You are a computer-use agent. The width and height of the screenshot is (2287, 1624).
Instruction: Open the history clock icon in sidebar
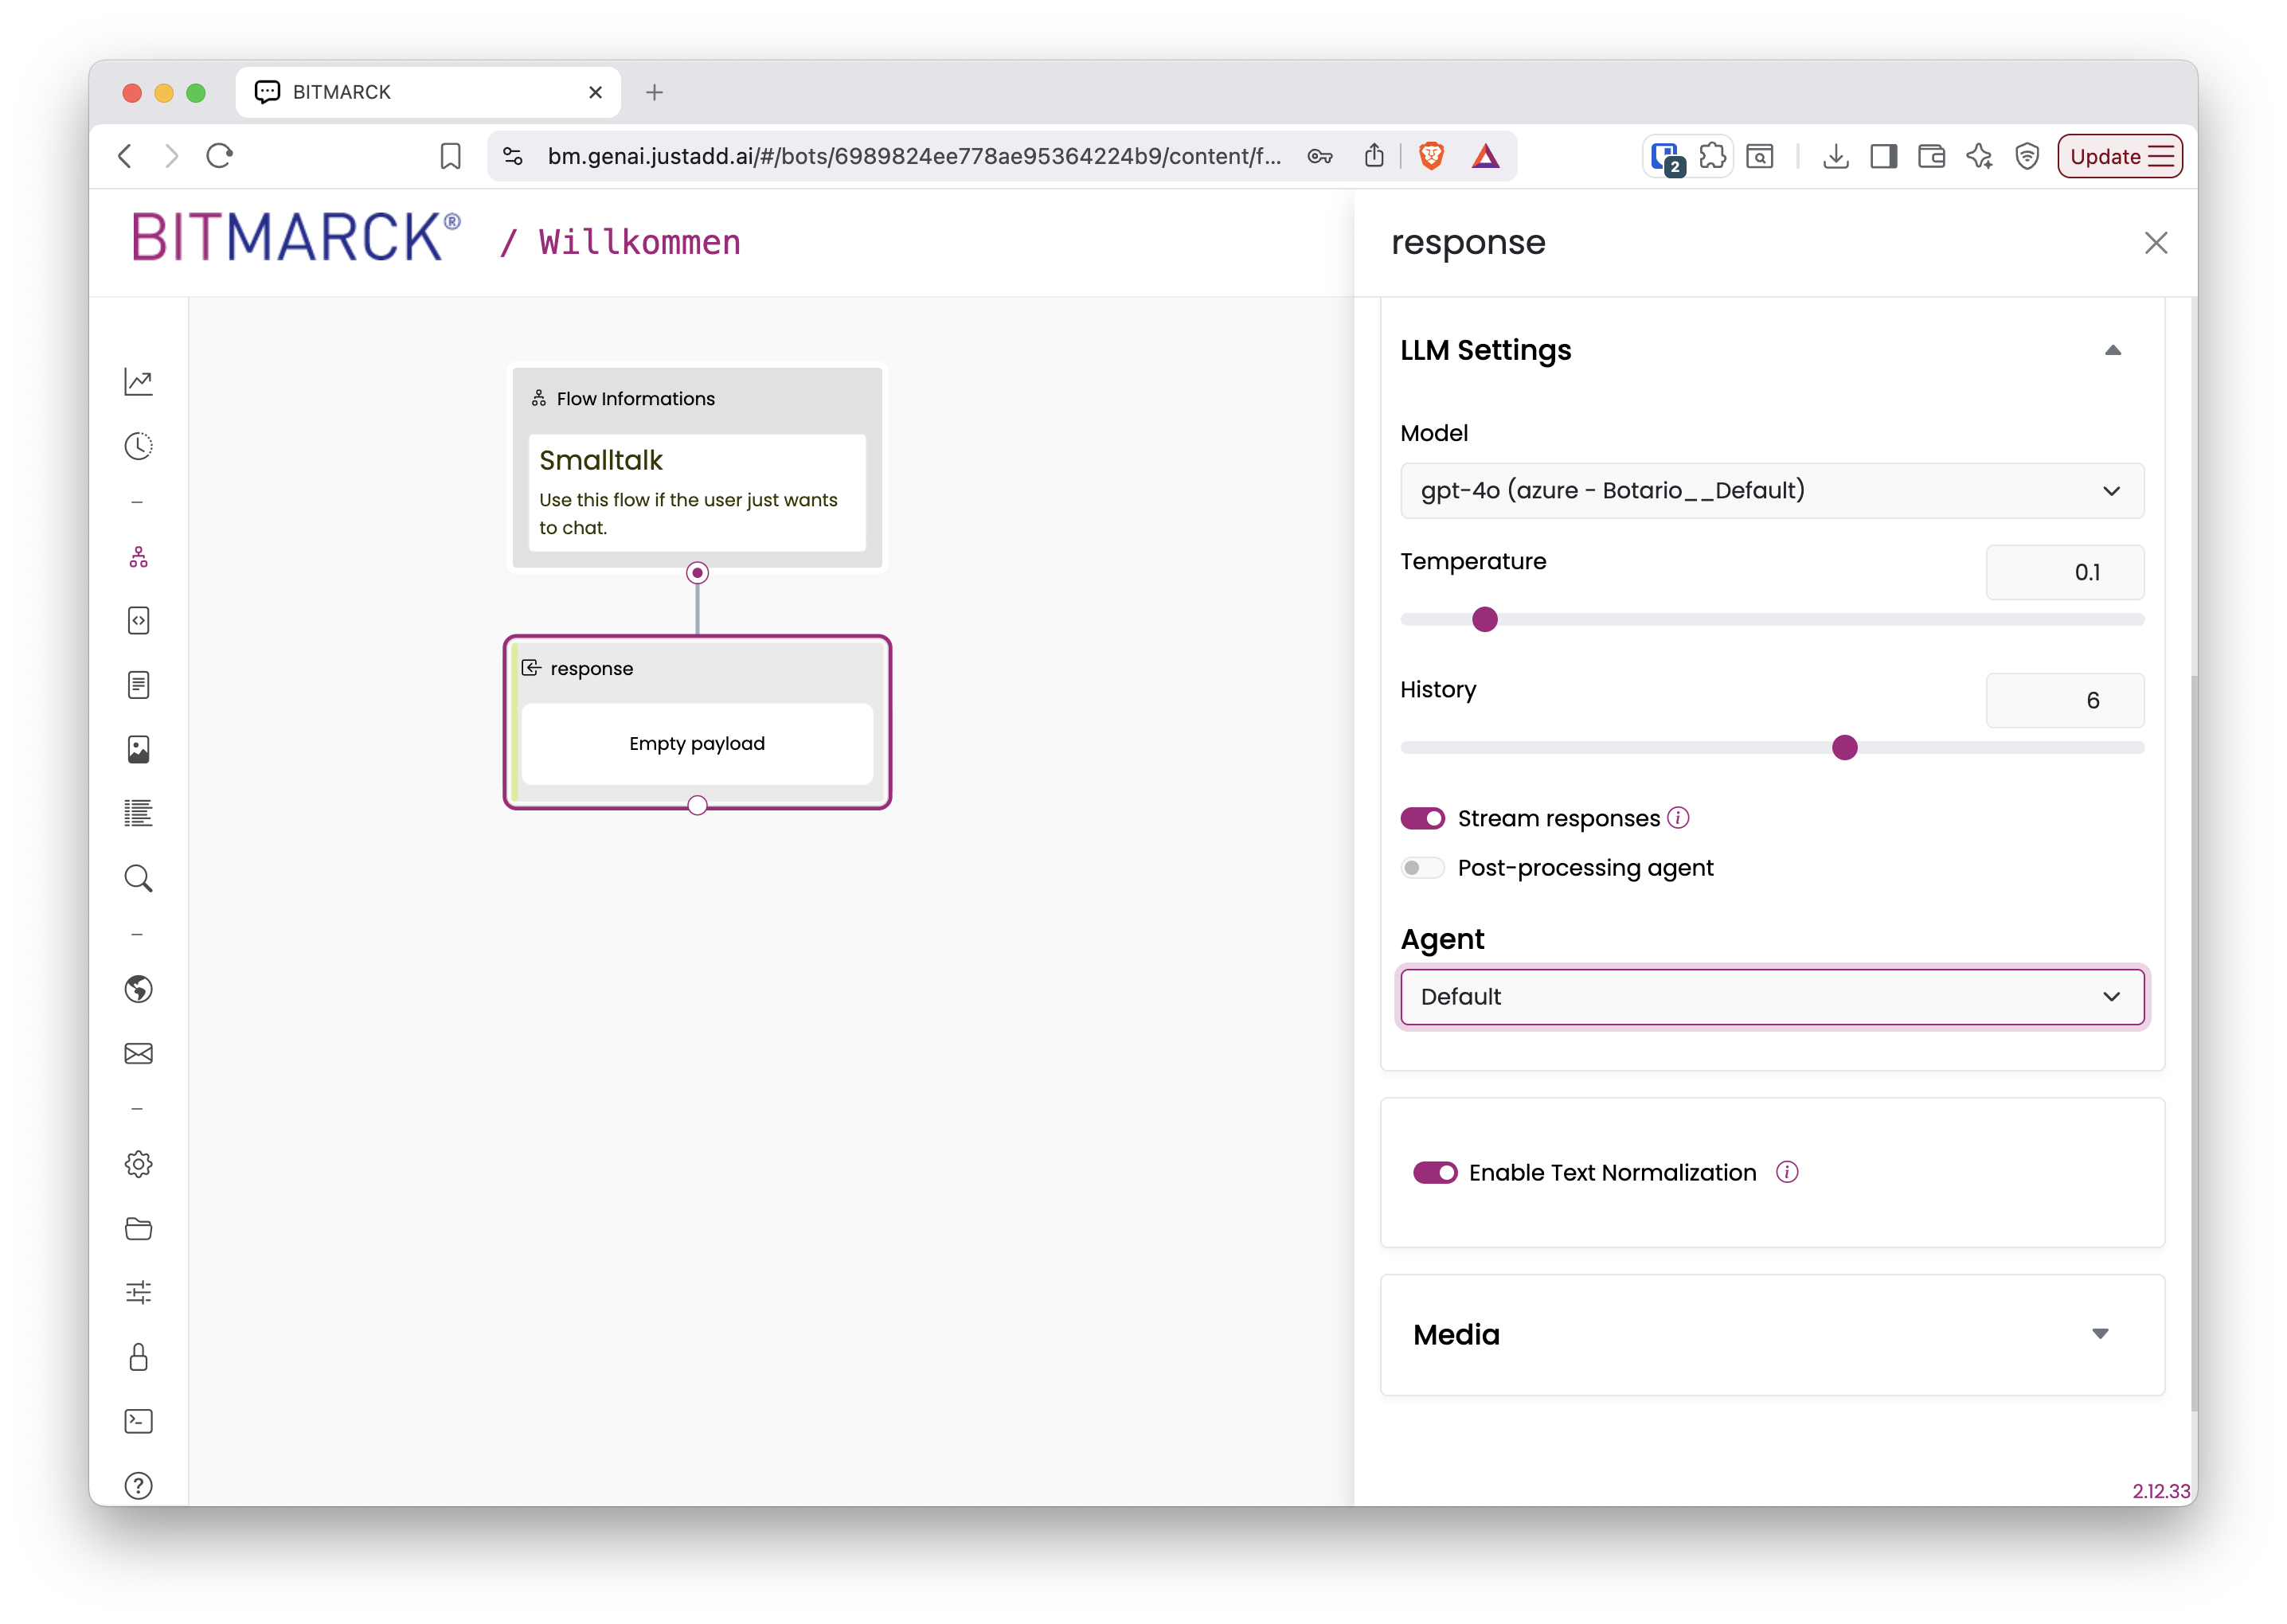(138, 446)
